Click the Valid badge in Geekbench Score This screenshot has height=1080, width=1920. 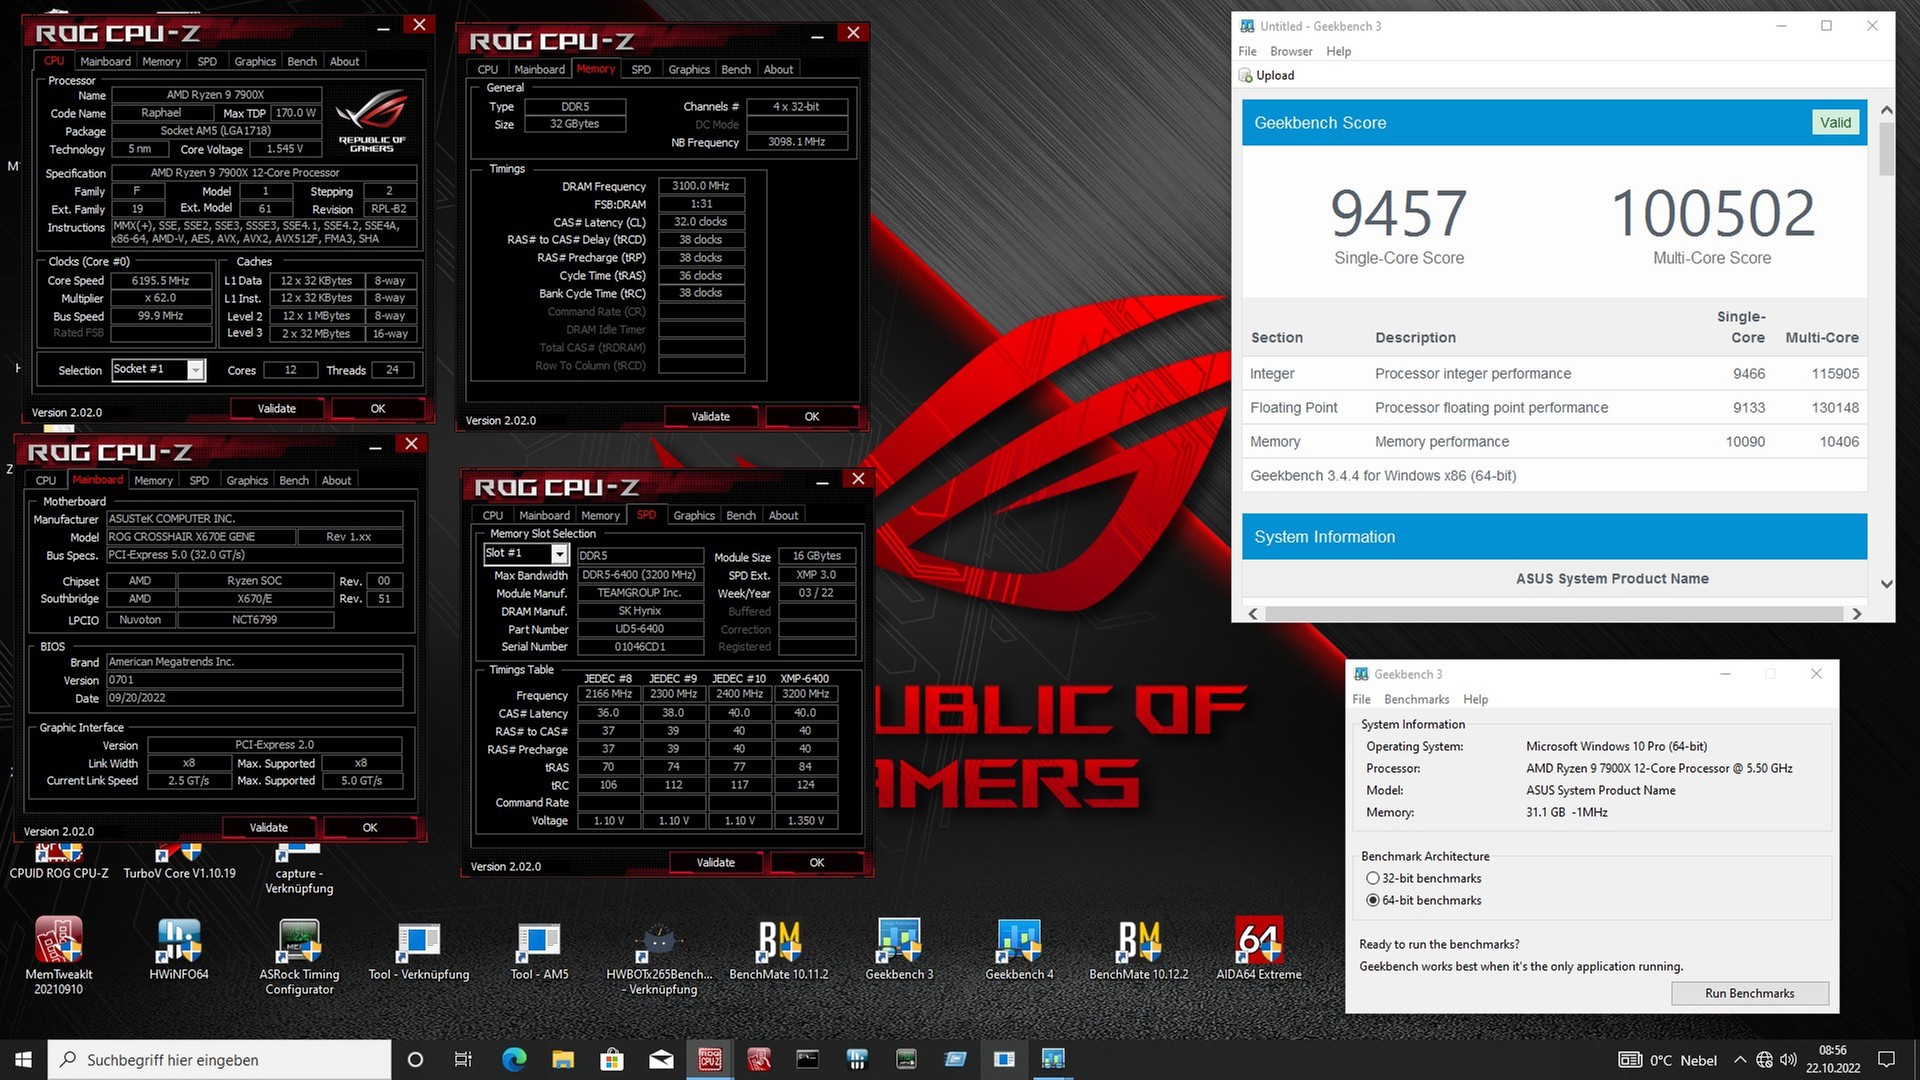tap(1835, 122)
